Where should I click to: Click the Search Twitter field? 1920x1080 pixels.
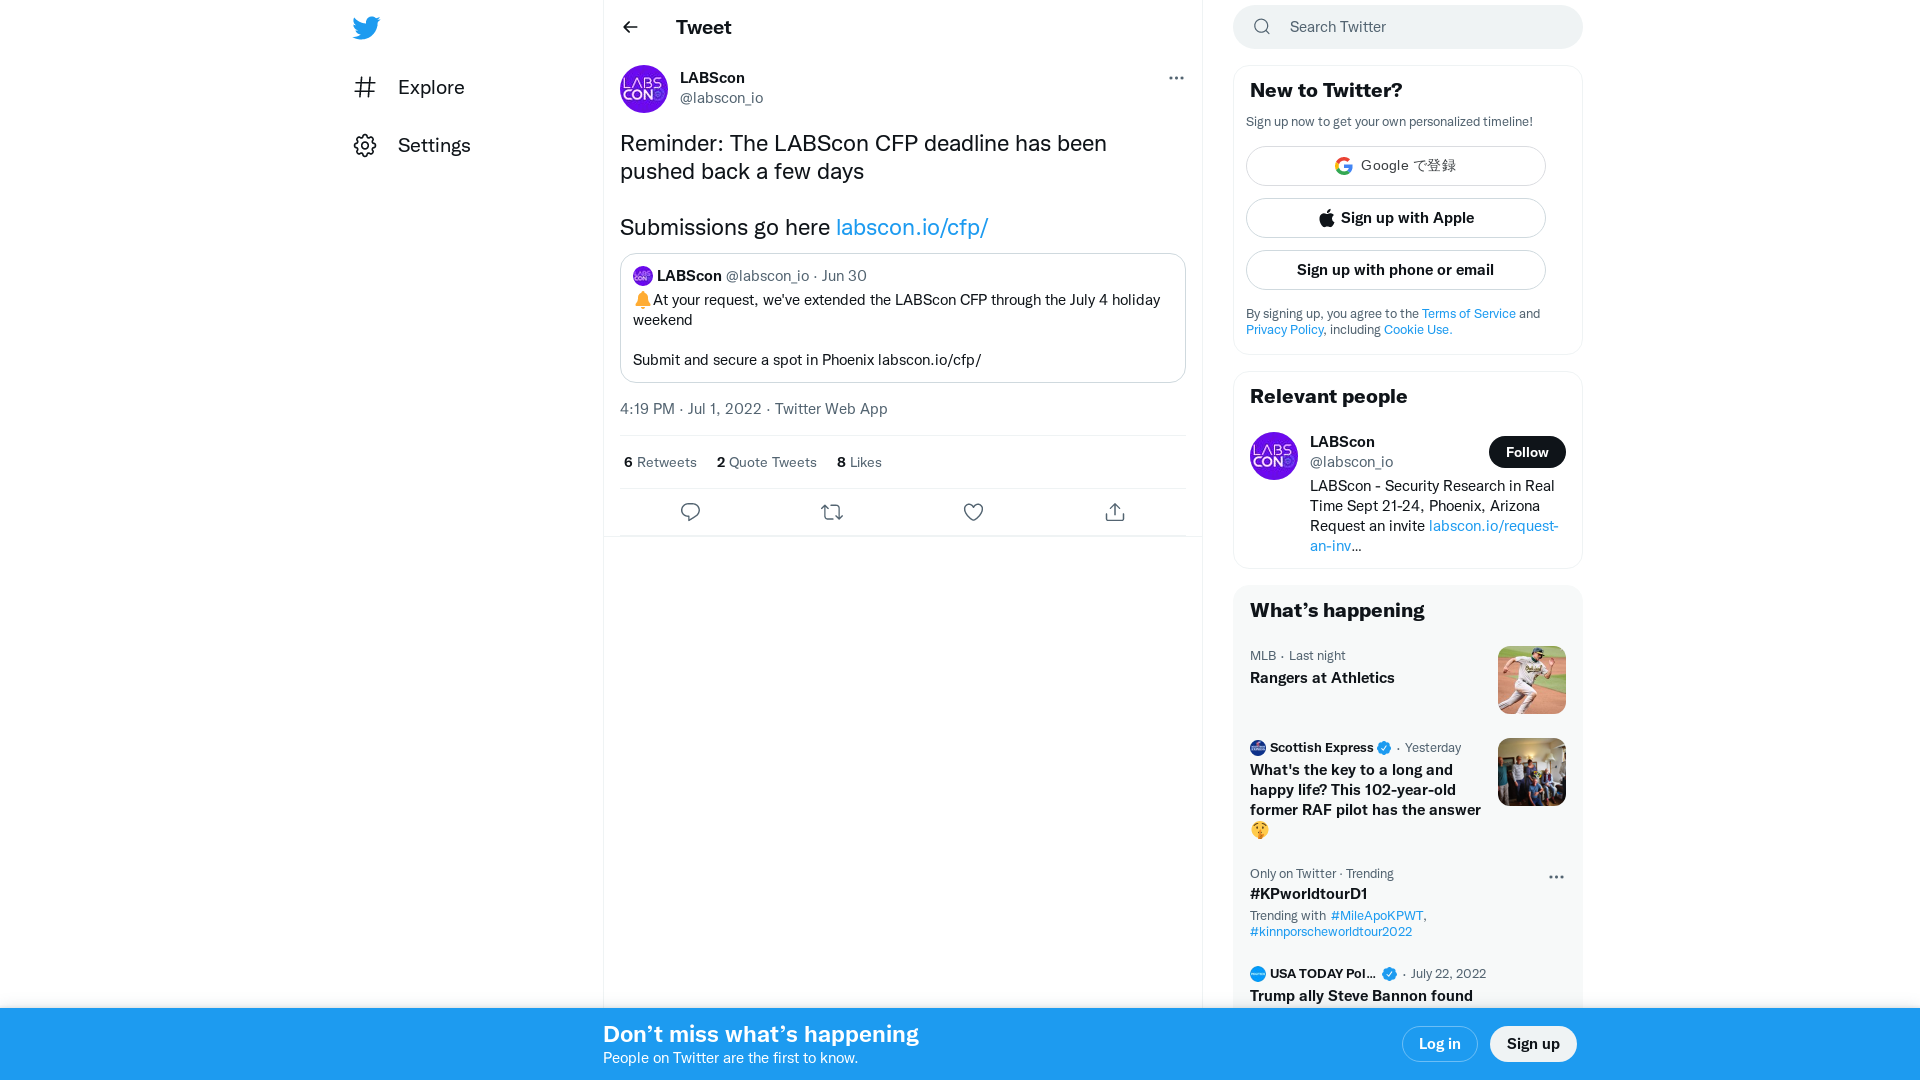point(1420,27)
